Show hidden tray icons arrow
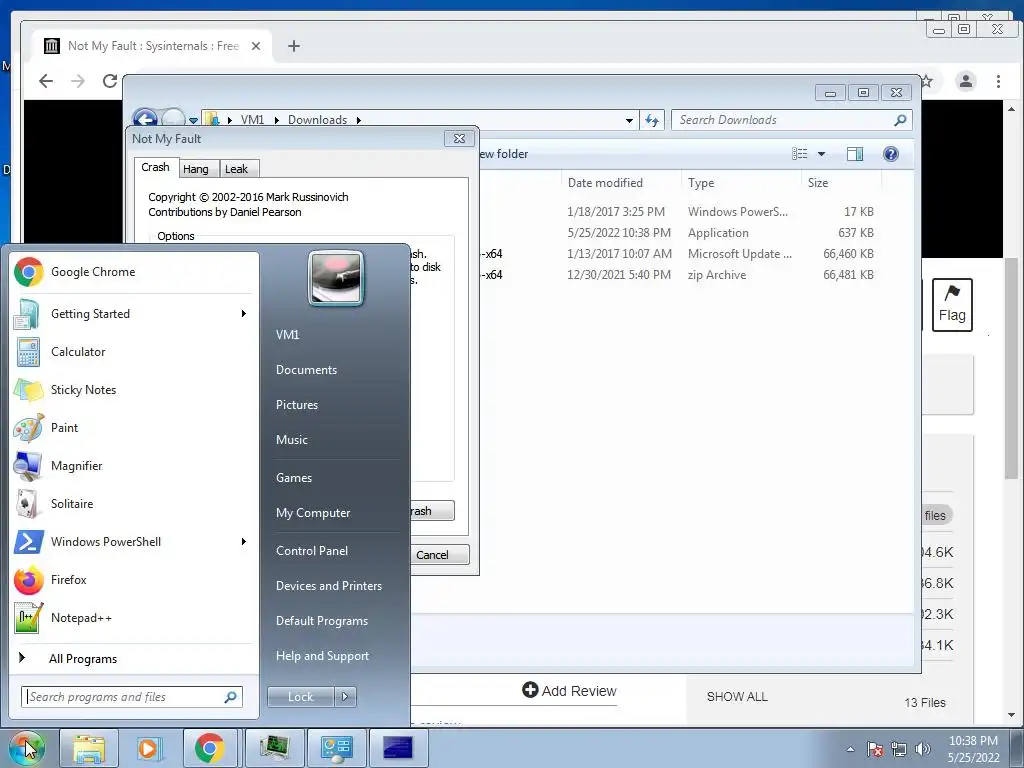The image size is (1024, 768). [x=850, y=749]
